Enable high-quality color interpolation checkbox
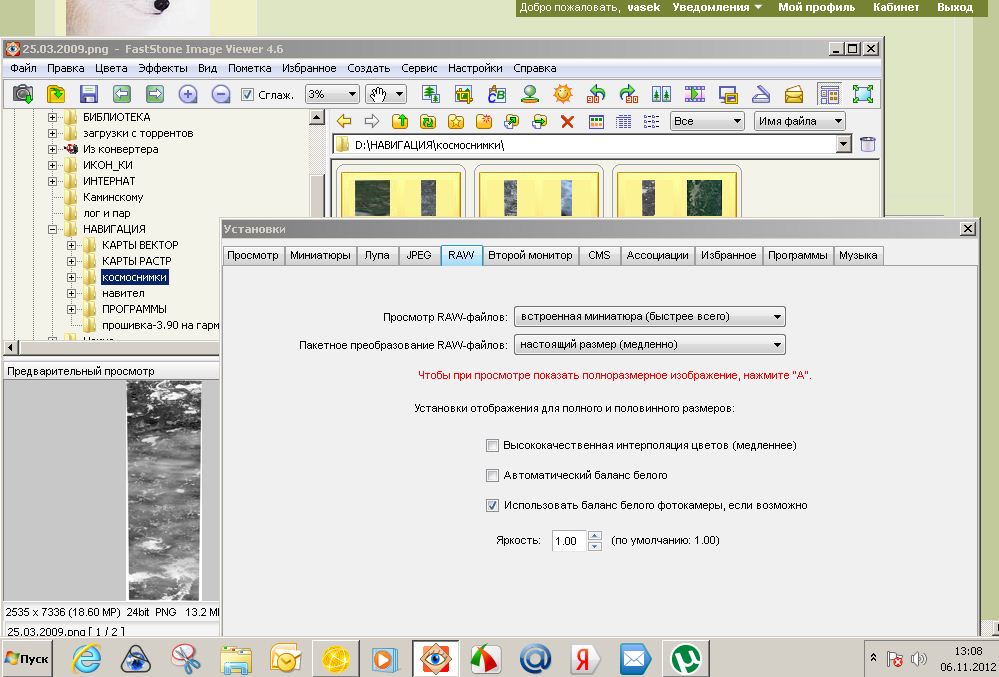 492,445
